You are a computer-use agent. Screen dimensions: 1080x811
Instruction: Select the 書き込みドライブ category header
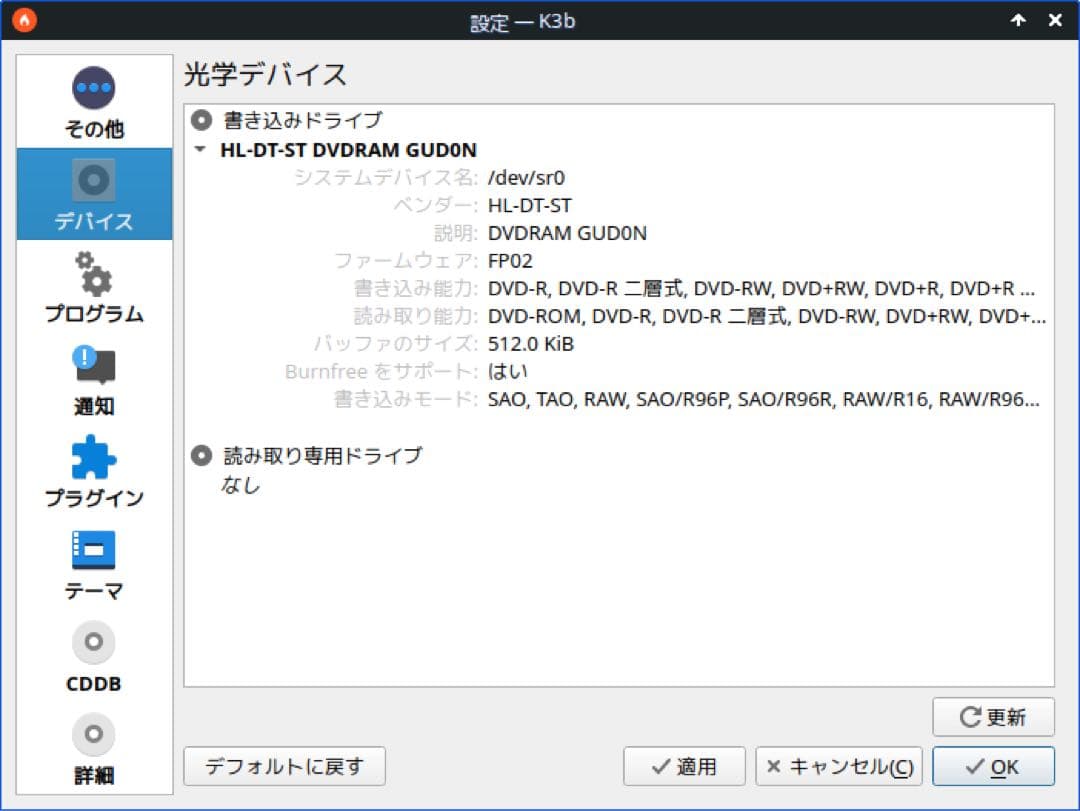(302, 121)
